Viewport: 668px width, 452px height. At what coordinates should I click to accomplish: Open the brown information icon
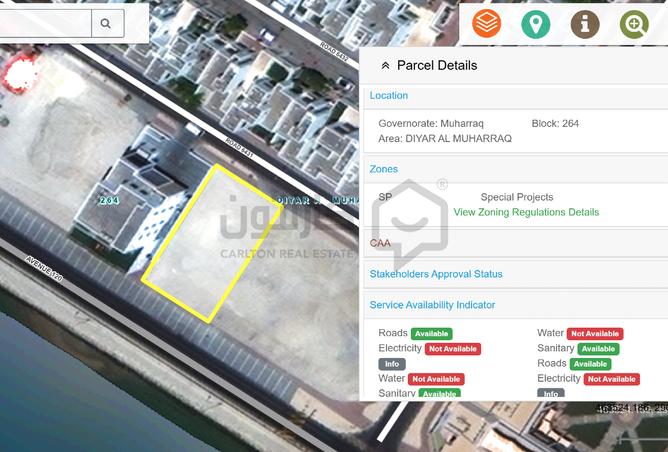[585, 23]
